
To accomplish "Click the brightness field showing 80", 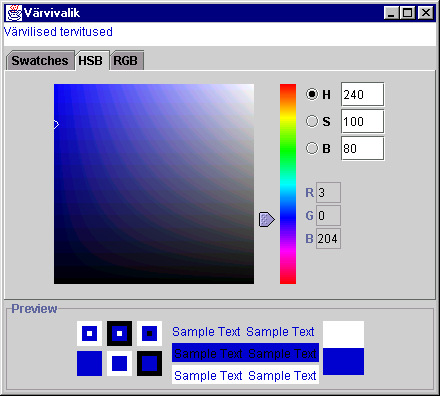I will point(362,148).
